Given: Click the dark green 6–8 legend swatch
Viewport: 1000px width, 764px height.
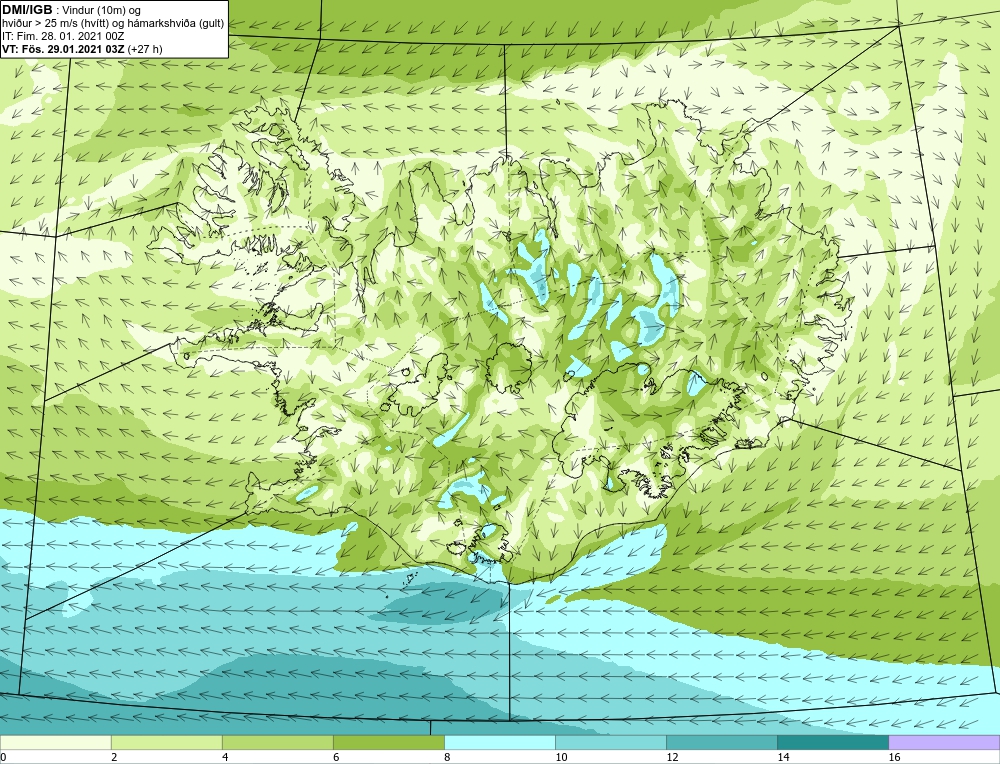Looking at the screenshot, I should [x=388, y=742].
